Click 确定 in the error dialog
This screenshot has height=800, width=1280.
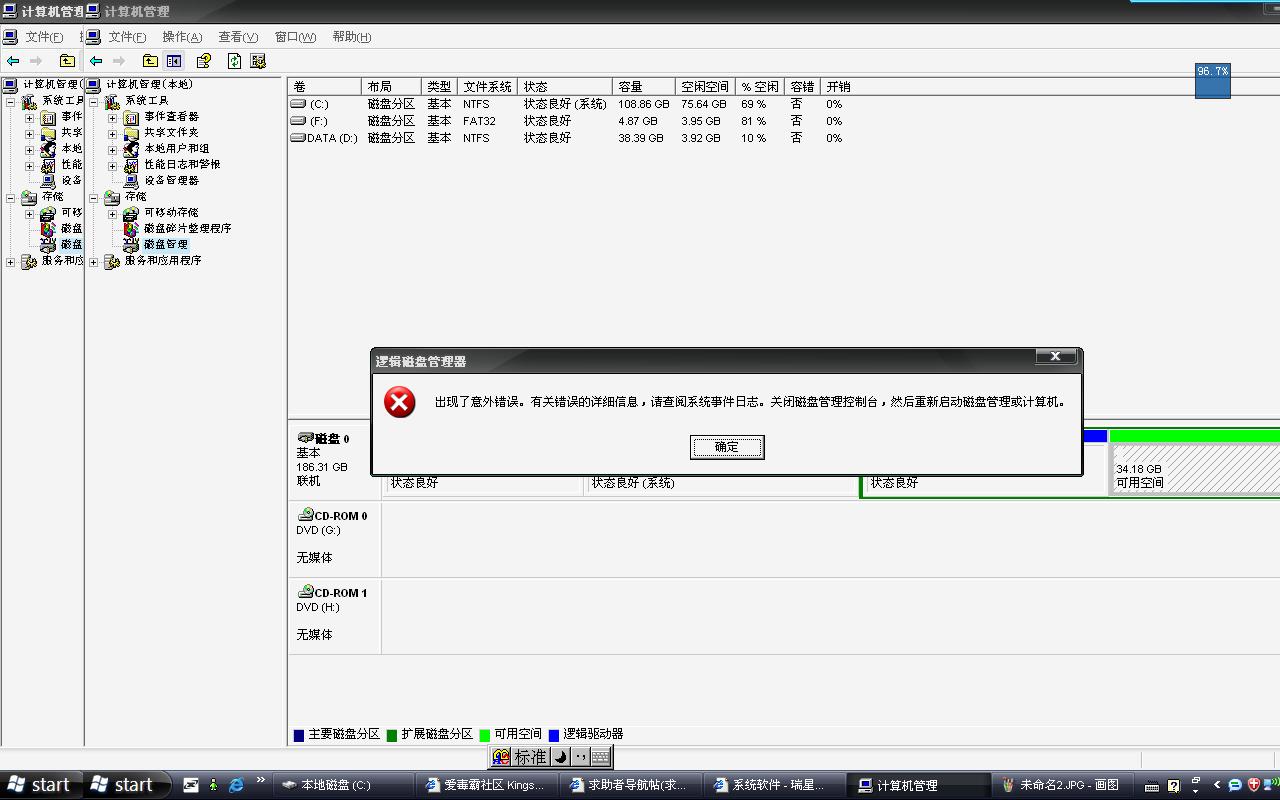click(727, 447)
